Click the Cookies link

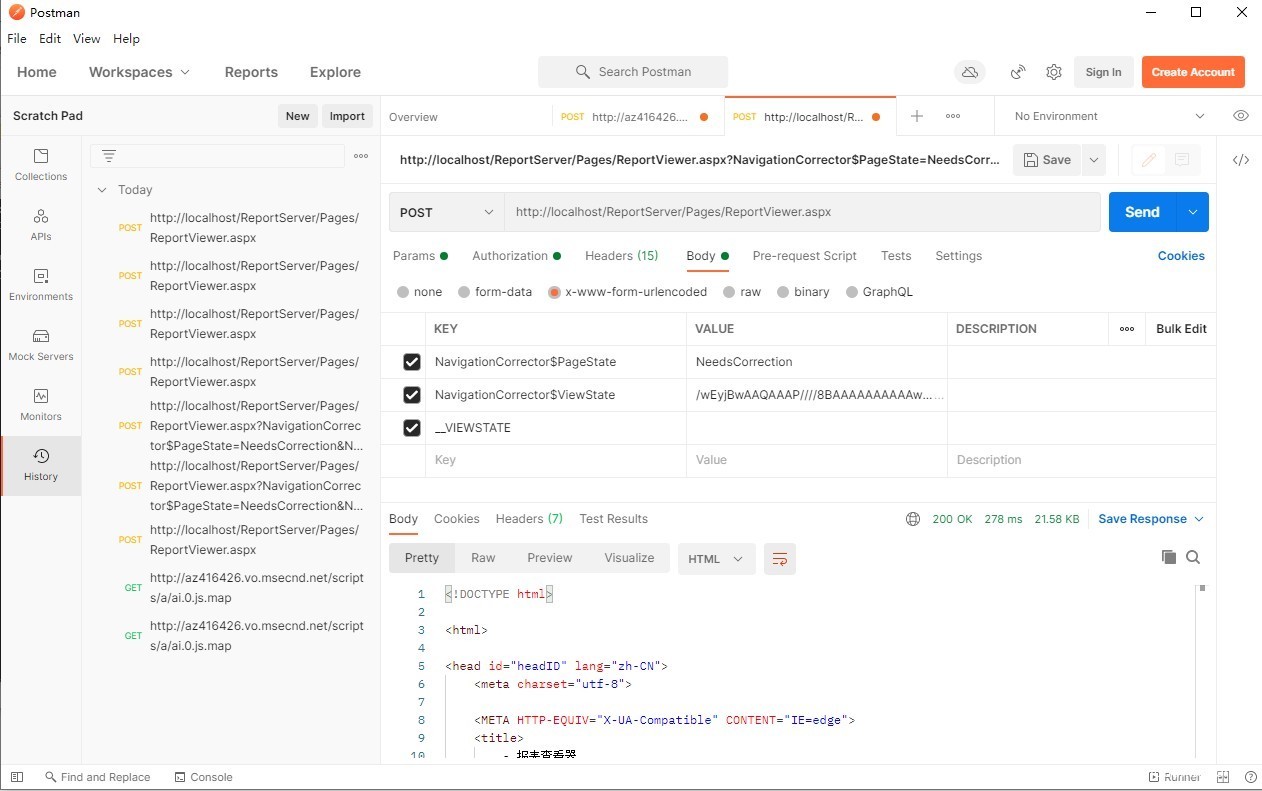tap(1180, 256)
